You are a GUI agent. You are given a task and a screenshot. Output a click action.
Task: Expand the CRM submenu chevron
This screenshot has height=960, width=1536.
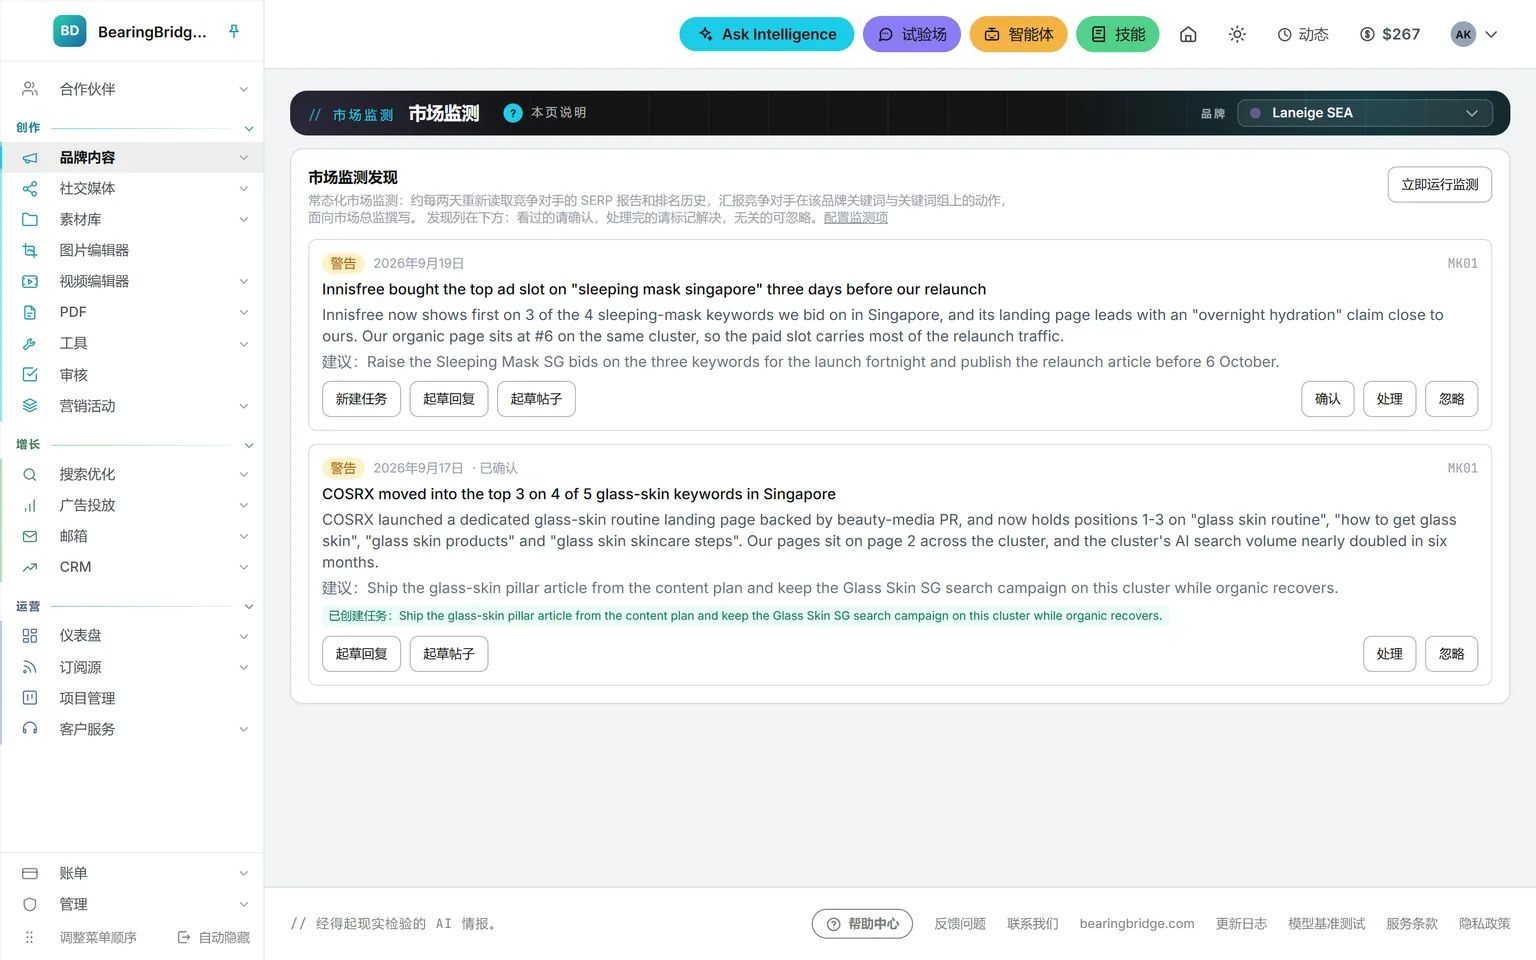pos(243,567)
